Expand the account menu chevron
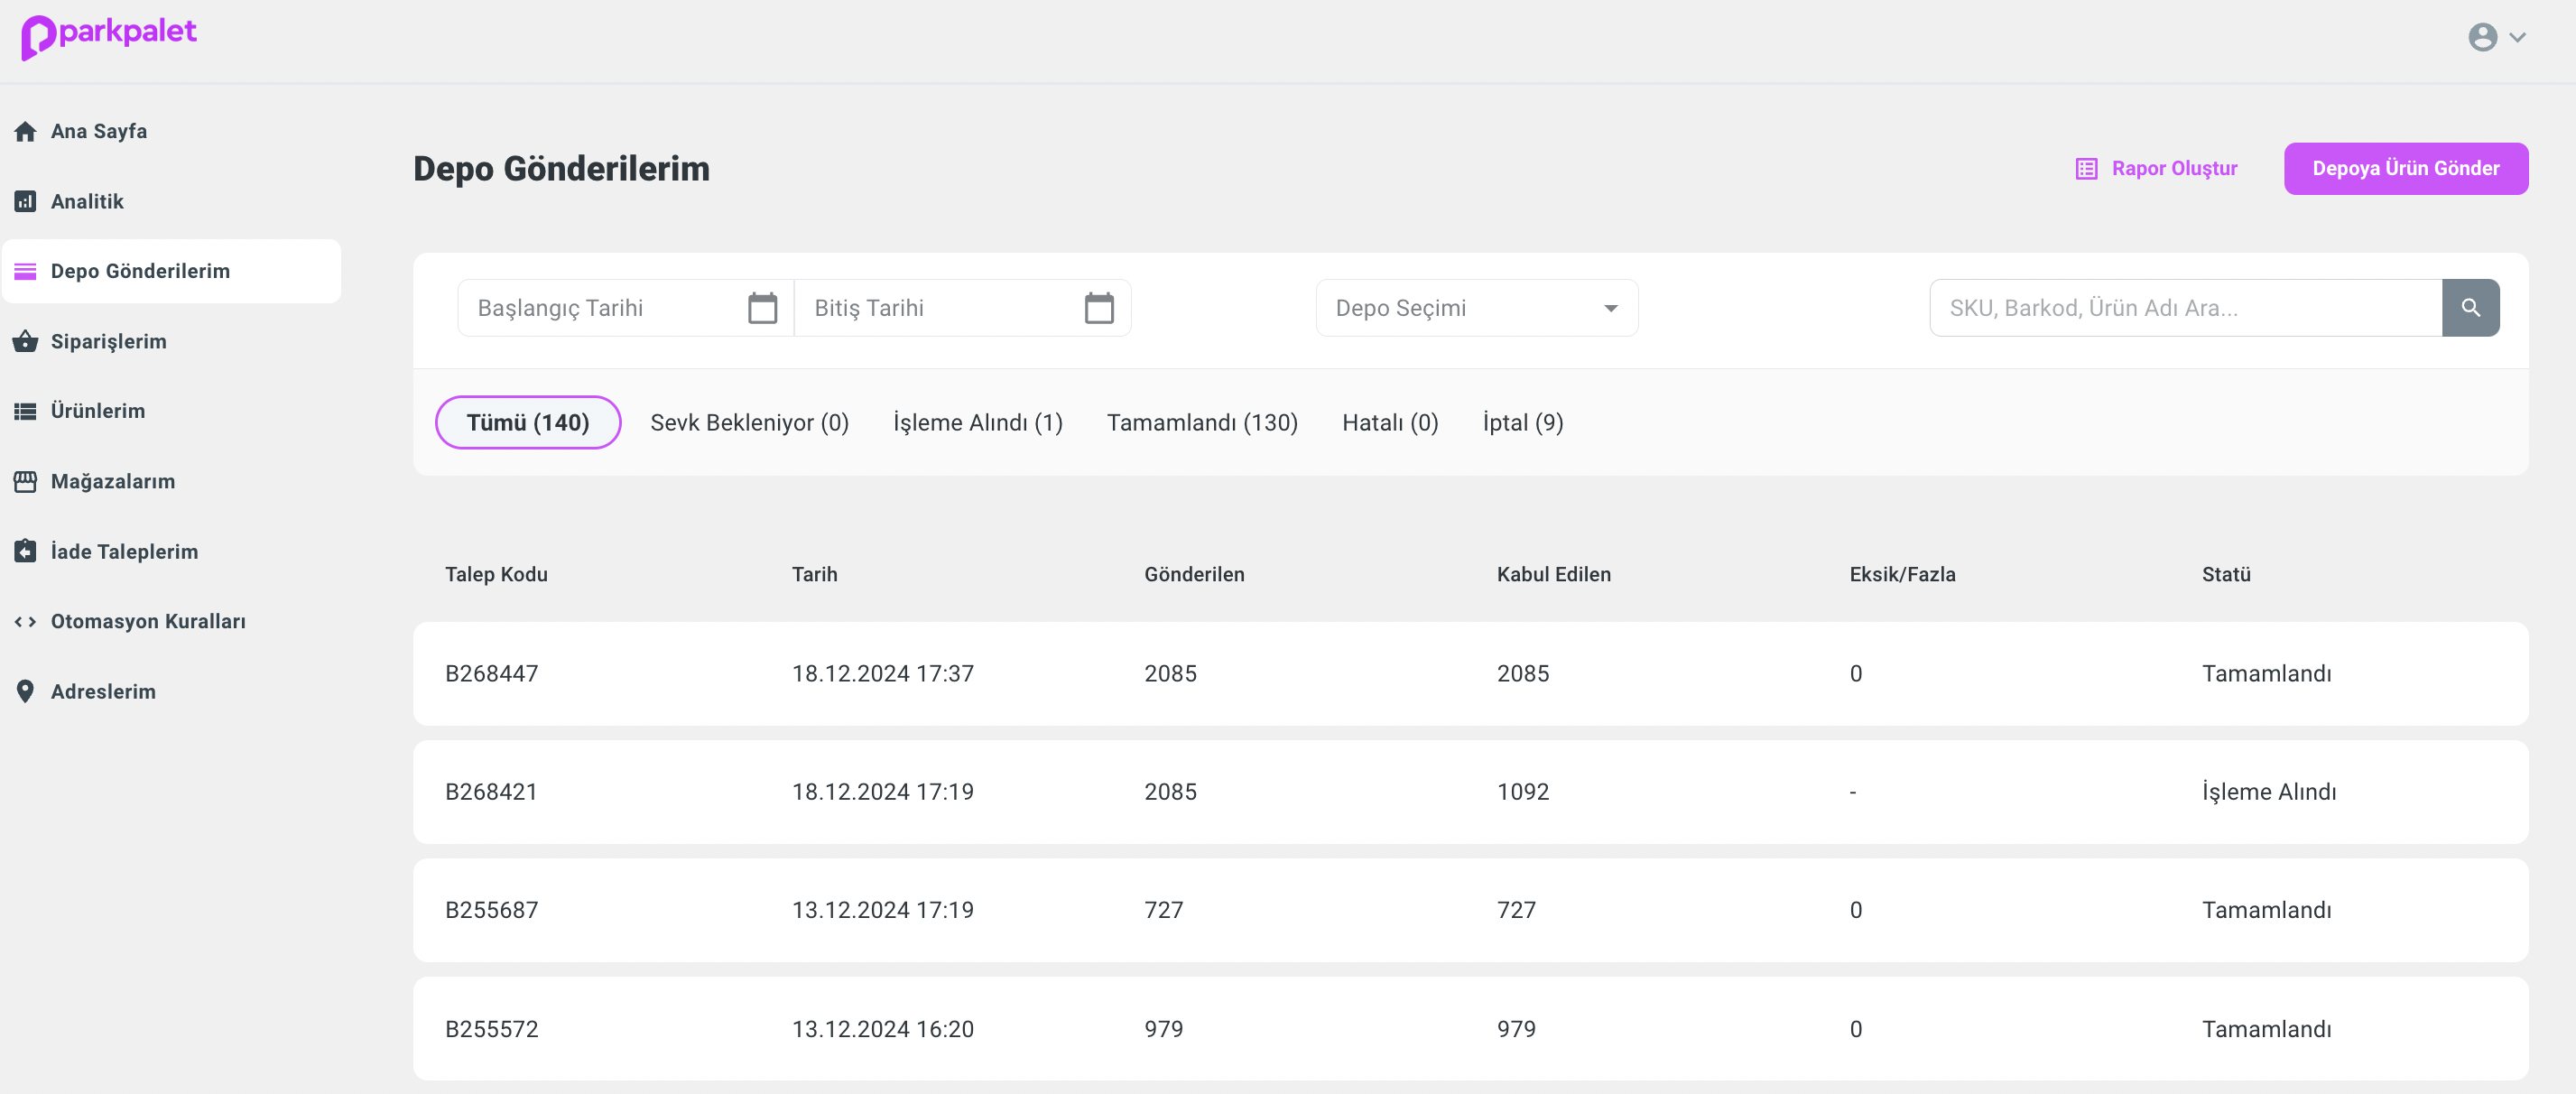This screenshot has height=1094, width=2576. click(x=2518, y=38)
